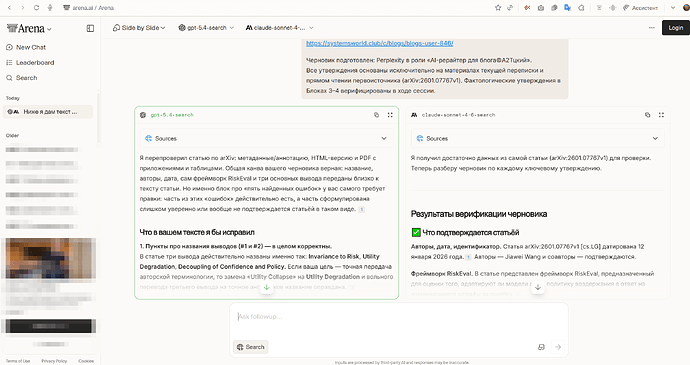The width and height of the screenshot is (690, 365).
Task: Open today's chat 'Ниже я дам текст ...'
Action: coord(48,112)
